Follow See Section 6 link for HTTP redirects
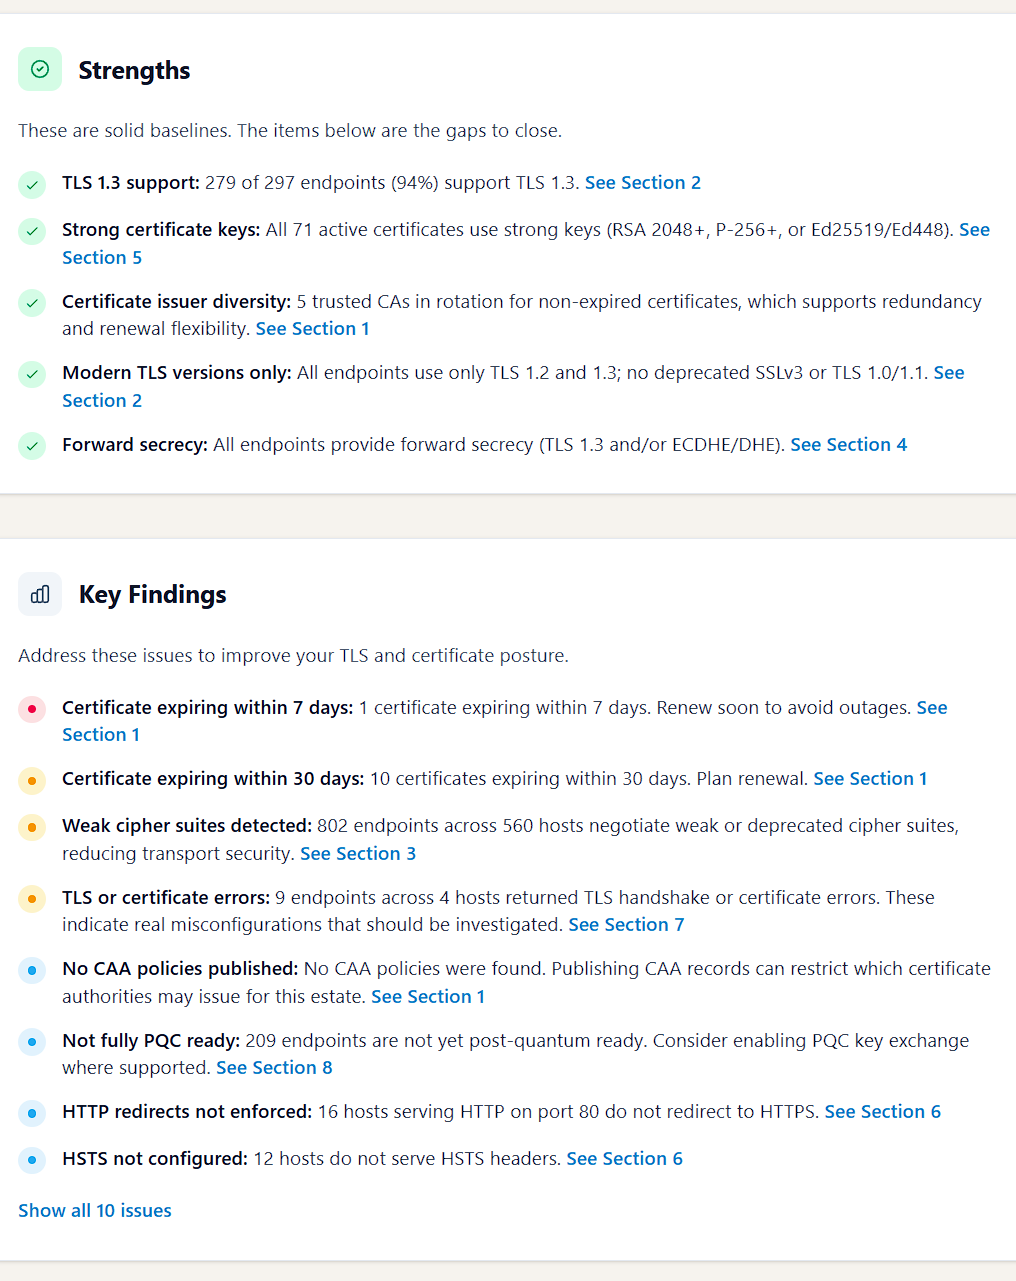The width and height of the screenshot is (1016, 1281). click(883, 1111)
